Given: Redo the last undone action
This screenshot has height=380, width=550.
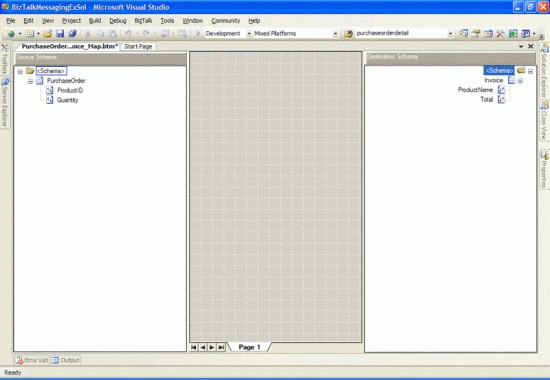Looking at the screenshot, I should point(146,33).
